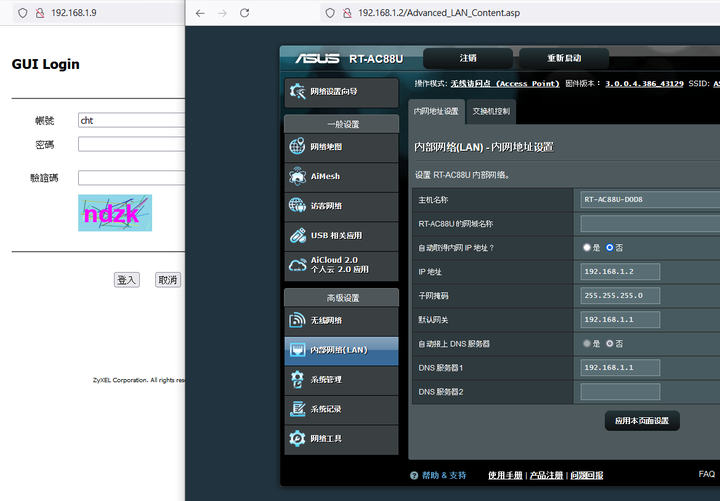Open the network map globe icon

(297, 146)
